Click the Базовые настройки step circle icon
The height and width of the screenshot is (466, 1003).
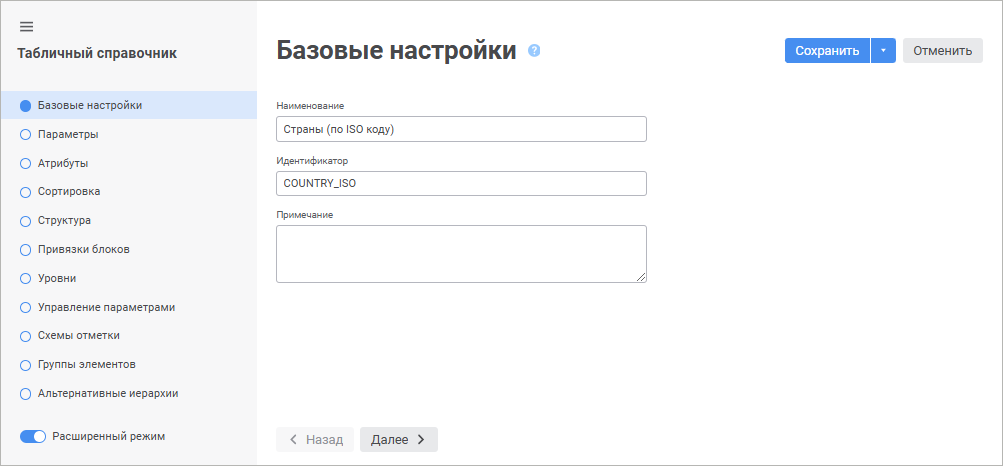point(26,106)
